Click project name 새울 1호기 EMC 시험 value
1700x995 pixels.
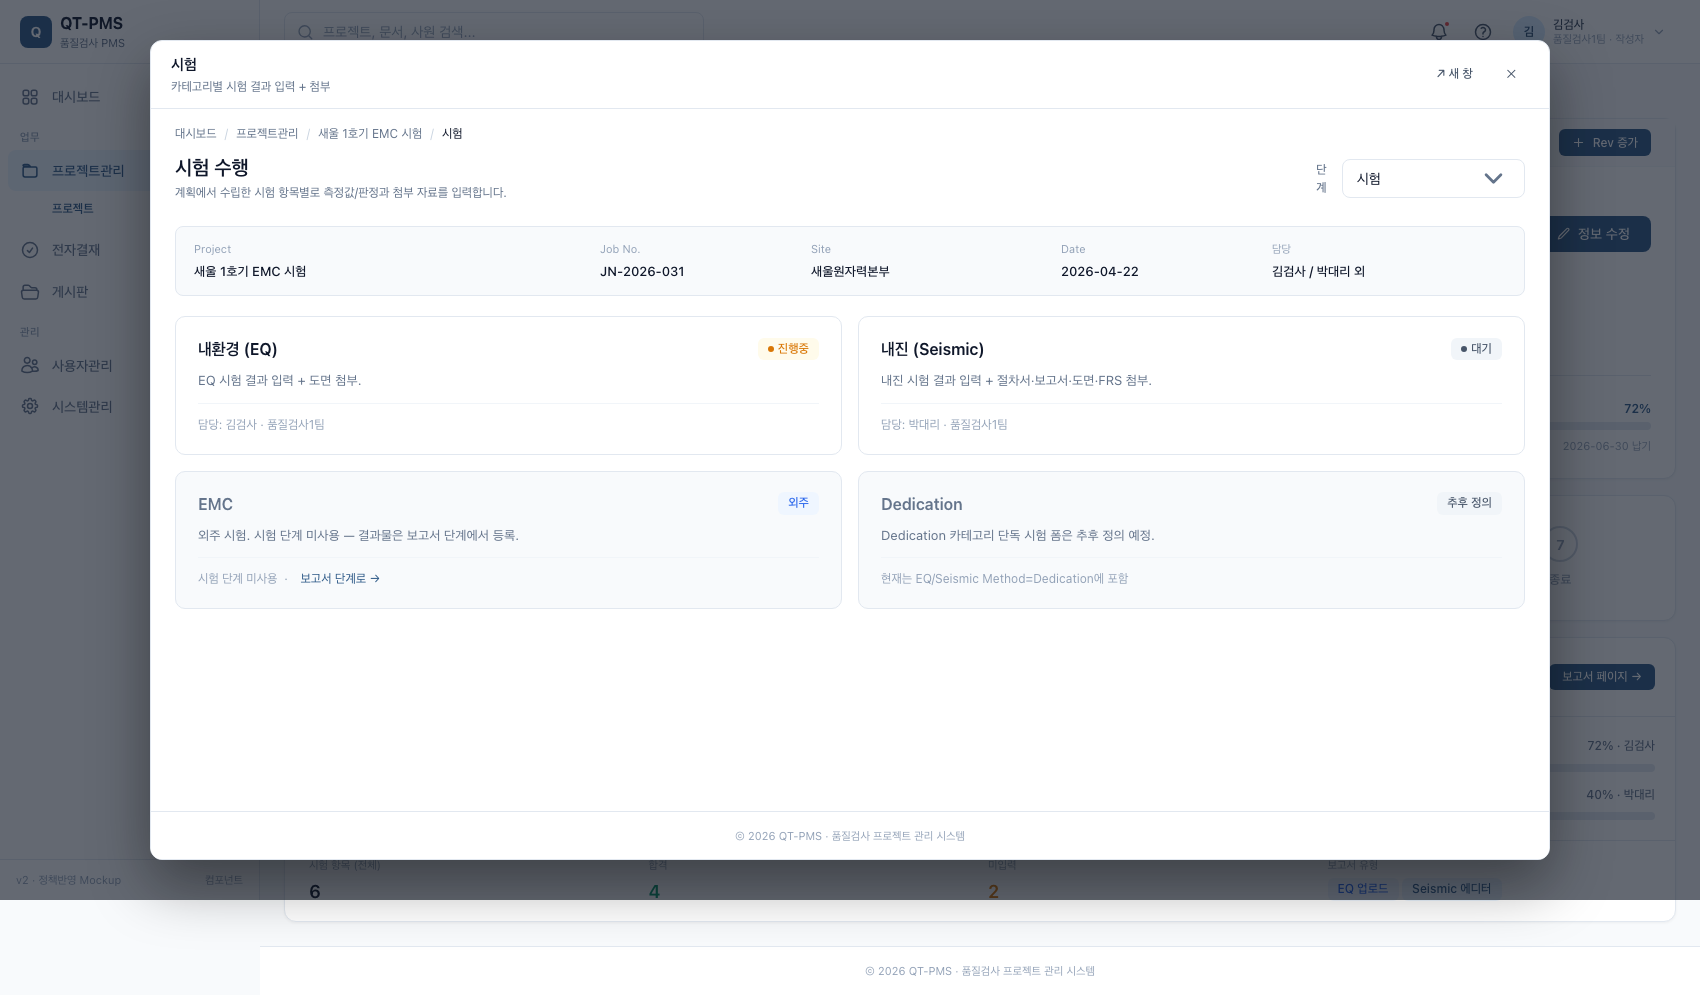[250, 272]
